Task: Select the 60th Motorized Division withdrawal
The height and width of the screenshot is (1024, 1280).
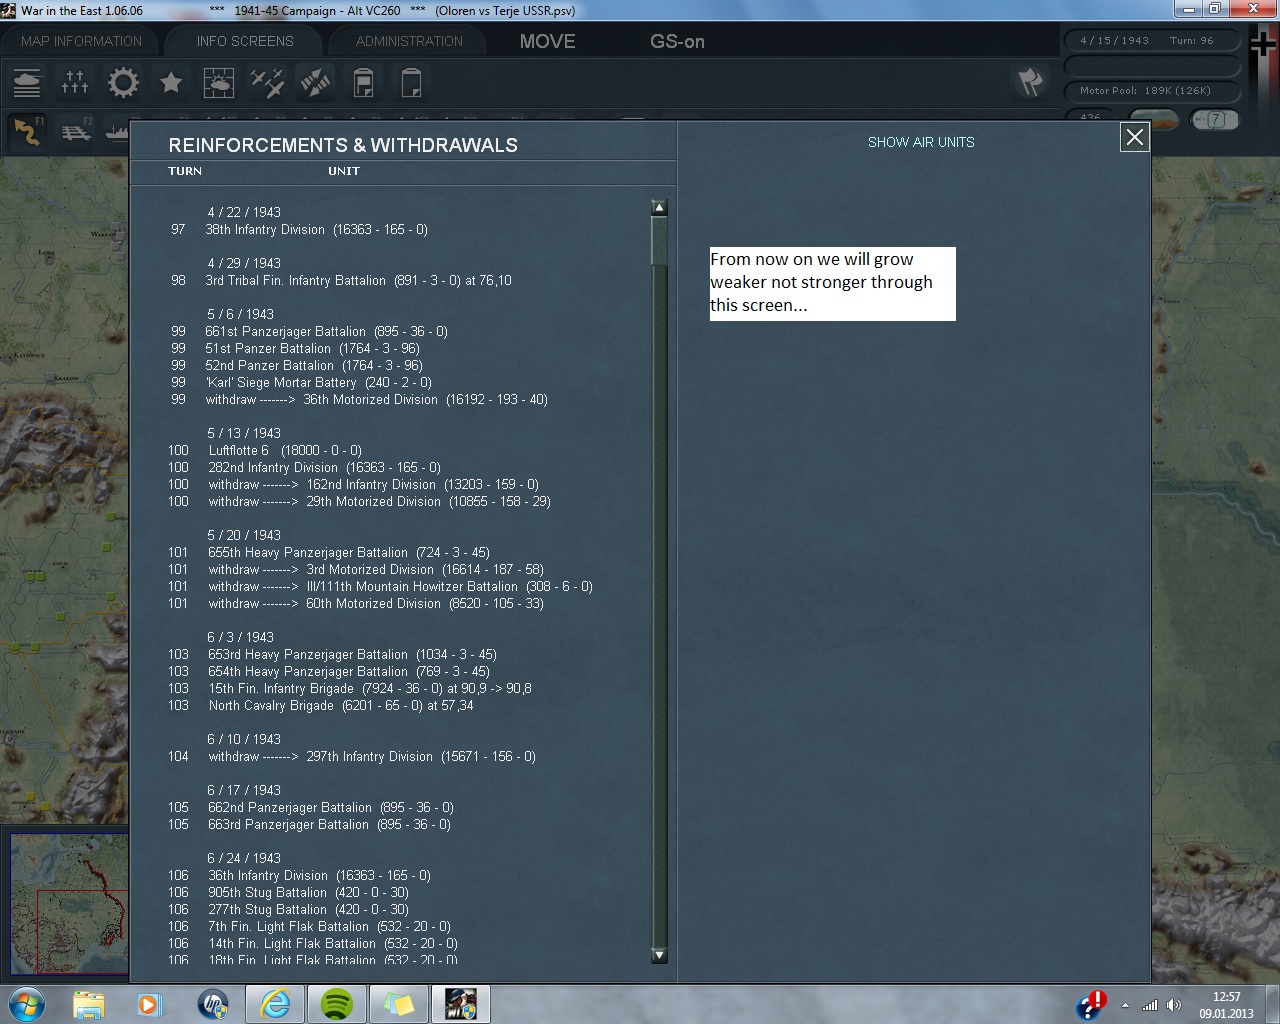Action: click(375, 603)
